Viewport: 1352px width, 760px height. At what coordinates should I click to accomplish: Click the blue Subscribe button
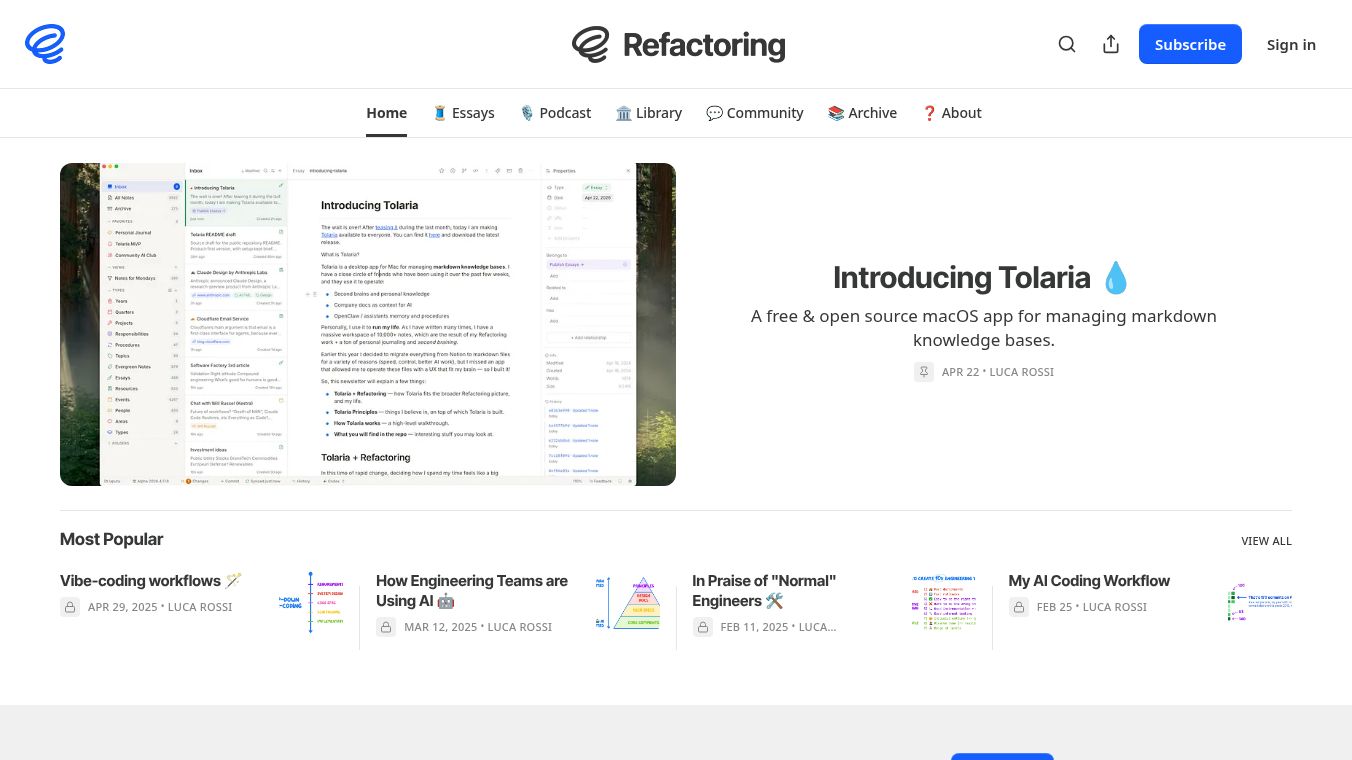[1190, 44]
